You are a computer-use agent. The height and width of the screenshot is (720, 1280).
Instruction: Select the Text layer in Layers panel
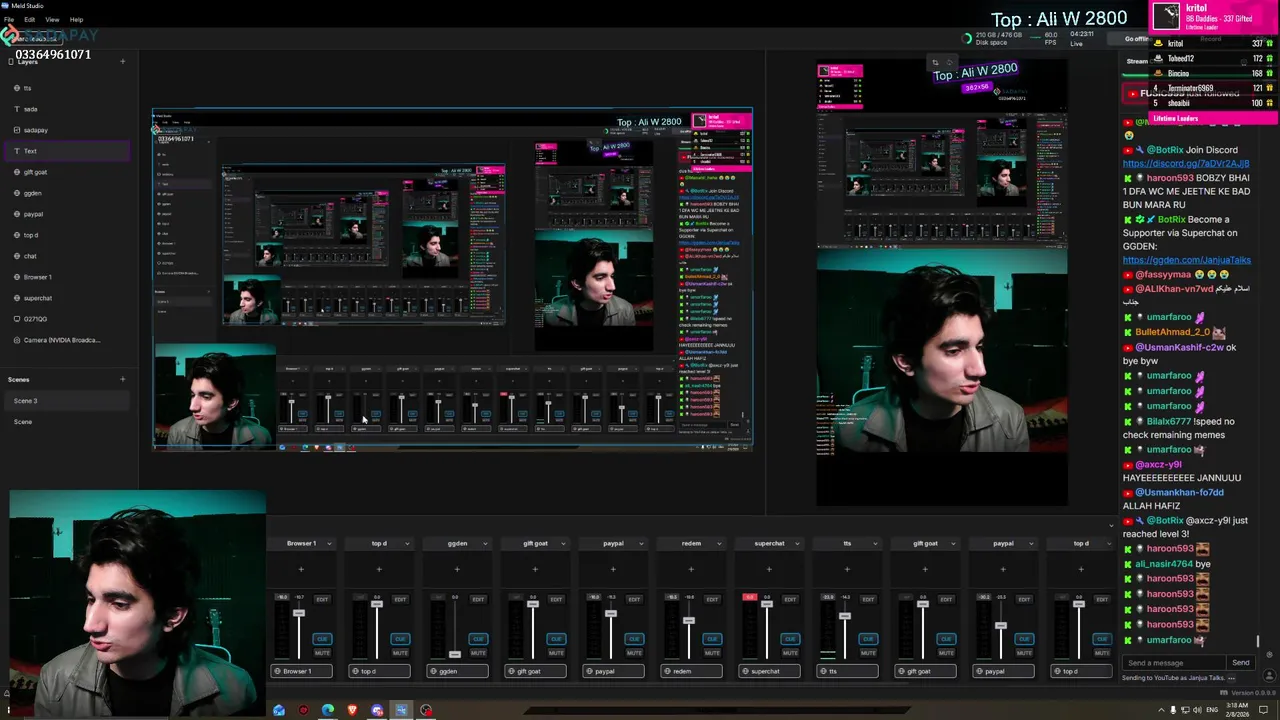coord(65,151)
